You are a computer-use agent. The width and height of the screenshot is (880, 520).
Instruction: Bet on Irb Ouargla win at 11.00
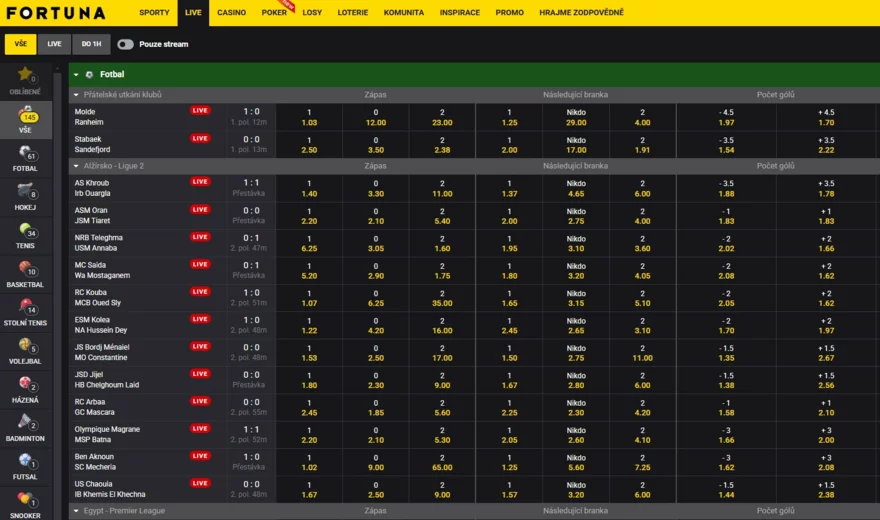click(x=442, y=188)
